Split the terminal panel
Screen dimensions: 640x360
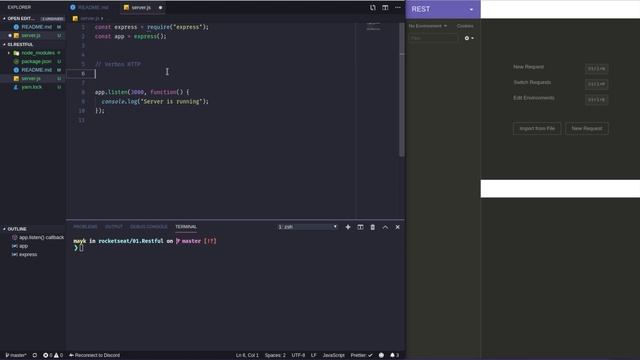tap(360, 227)
